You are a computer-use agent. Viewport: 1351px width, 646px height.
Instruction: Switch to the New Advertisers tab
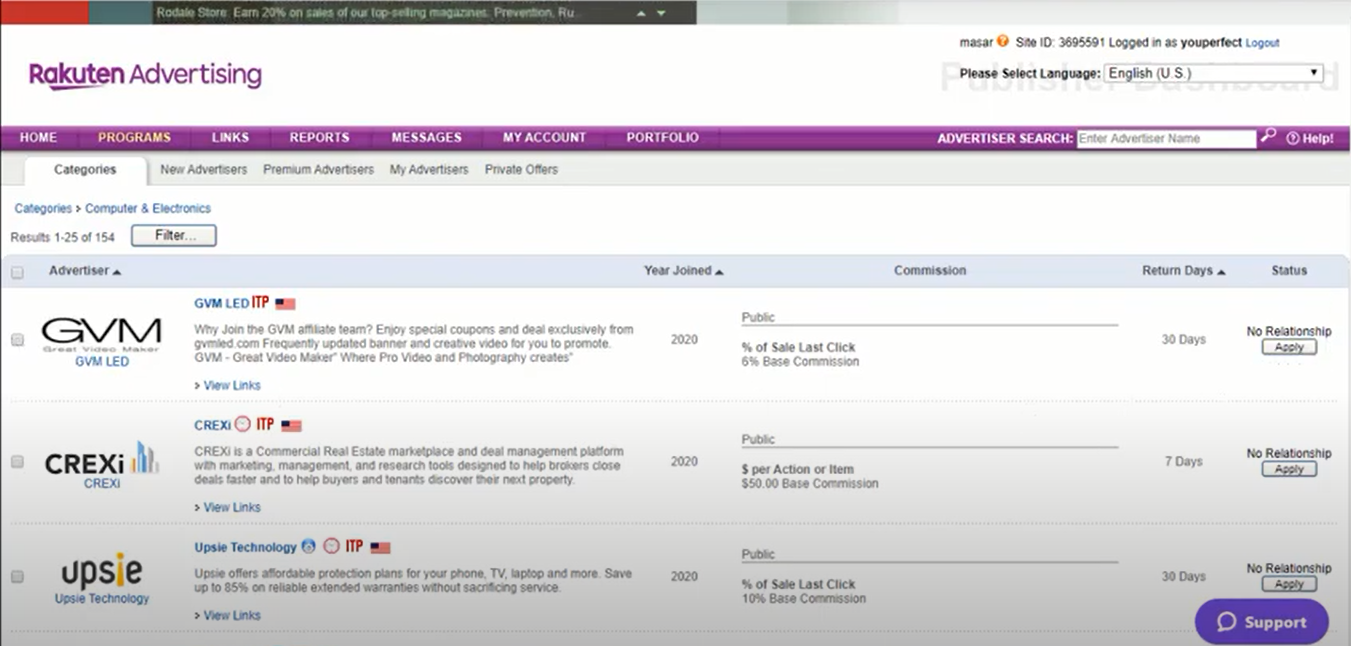coord(203,170)
